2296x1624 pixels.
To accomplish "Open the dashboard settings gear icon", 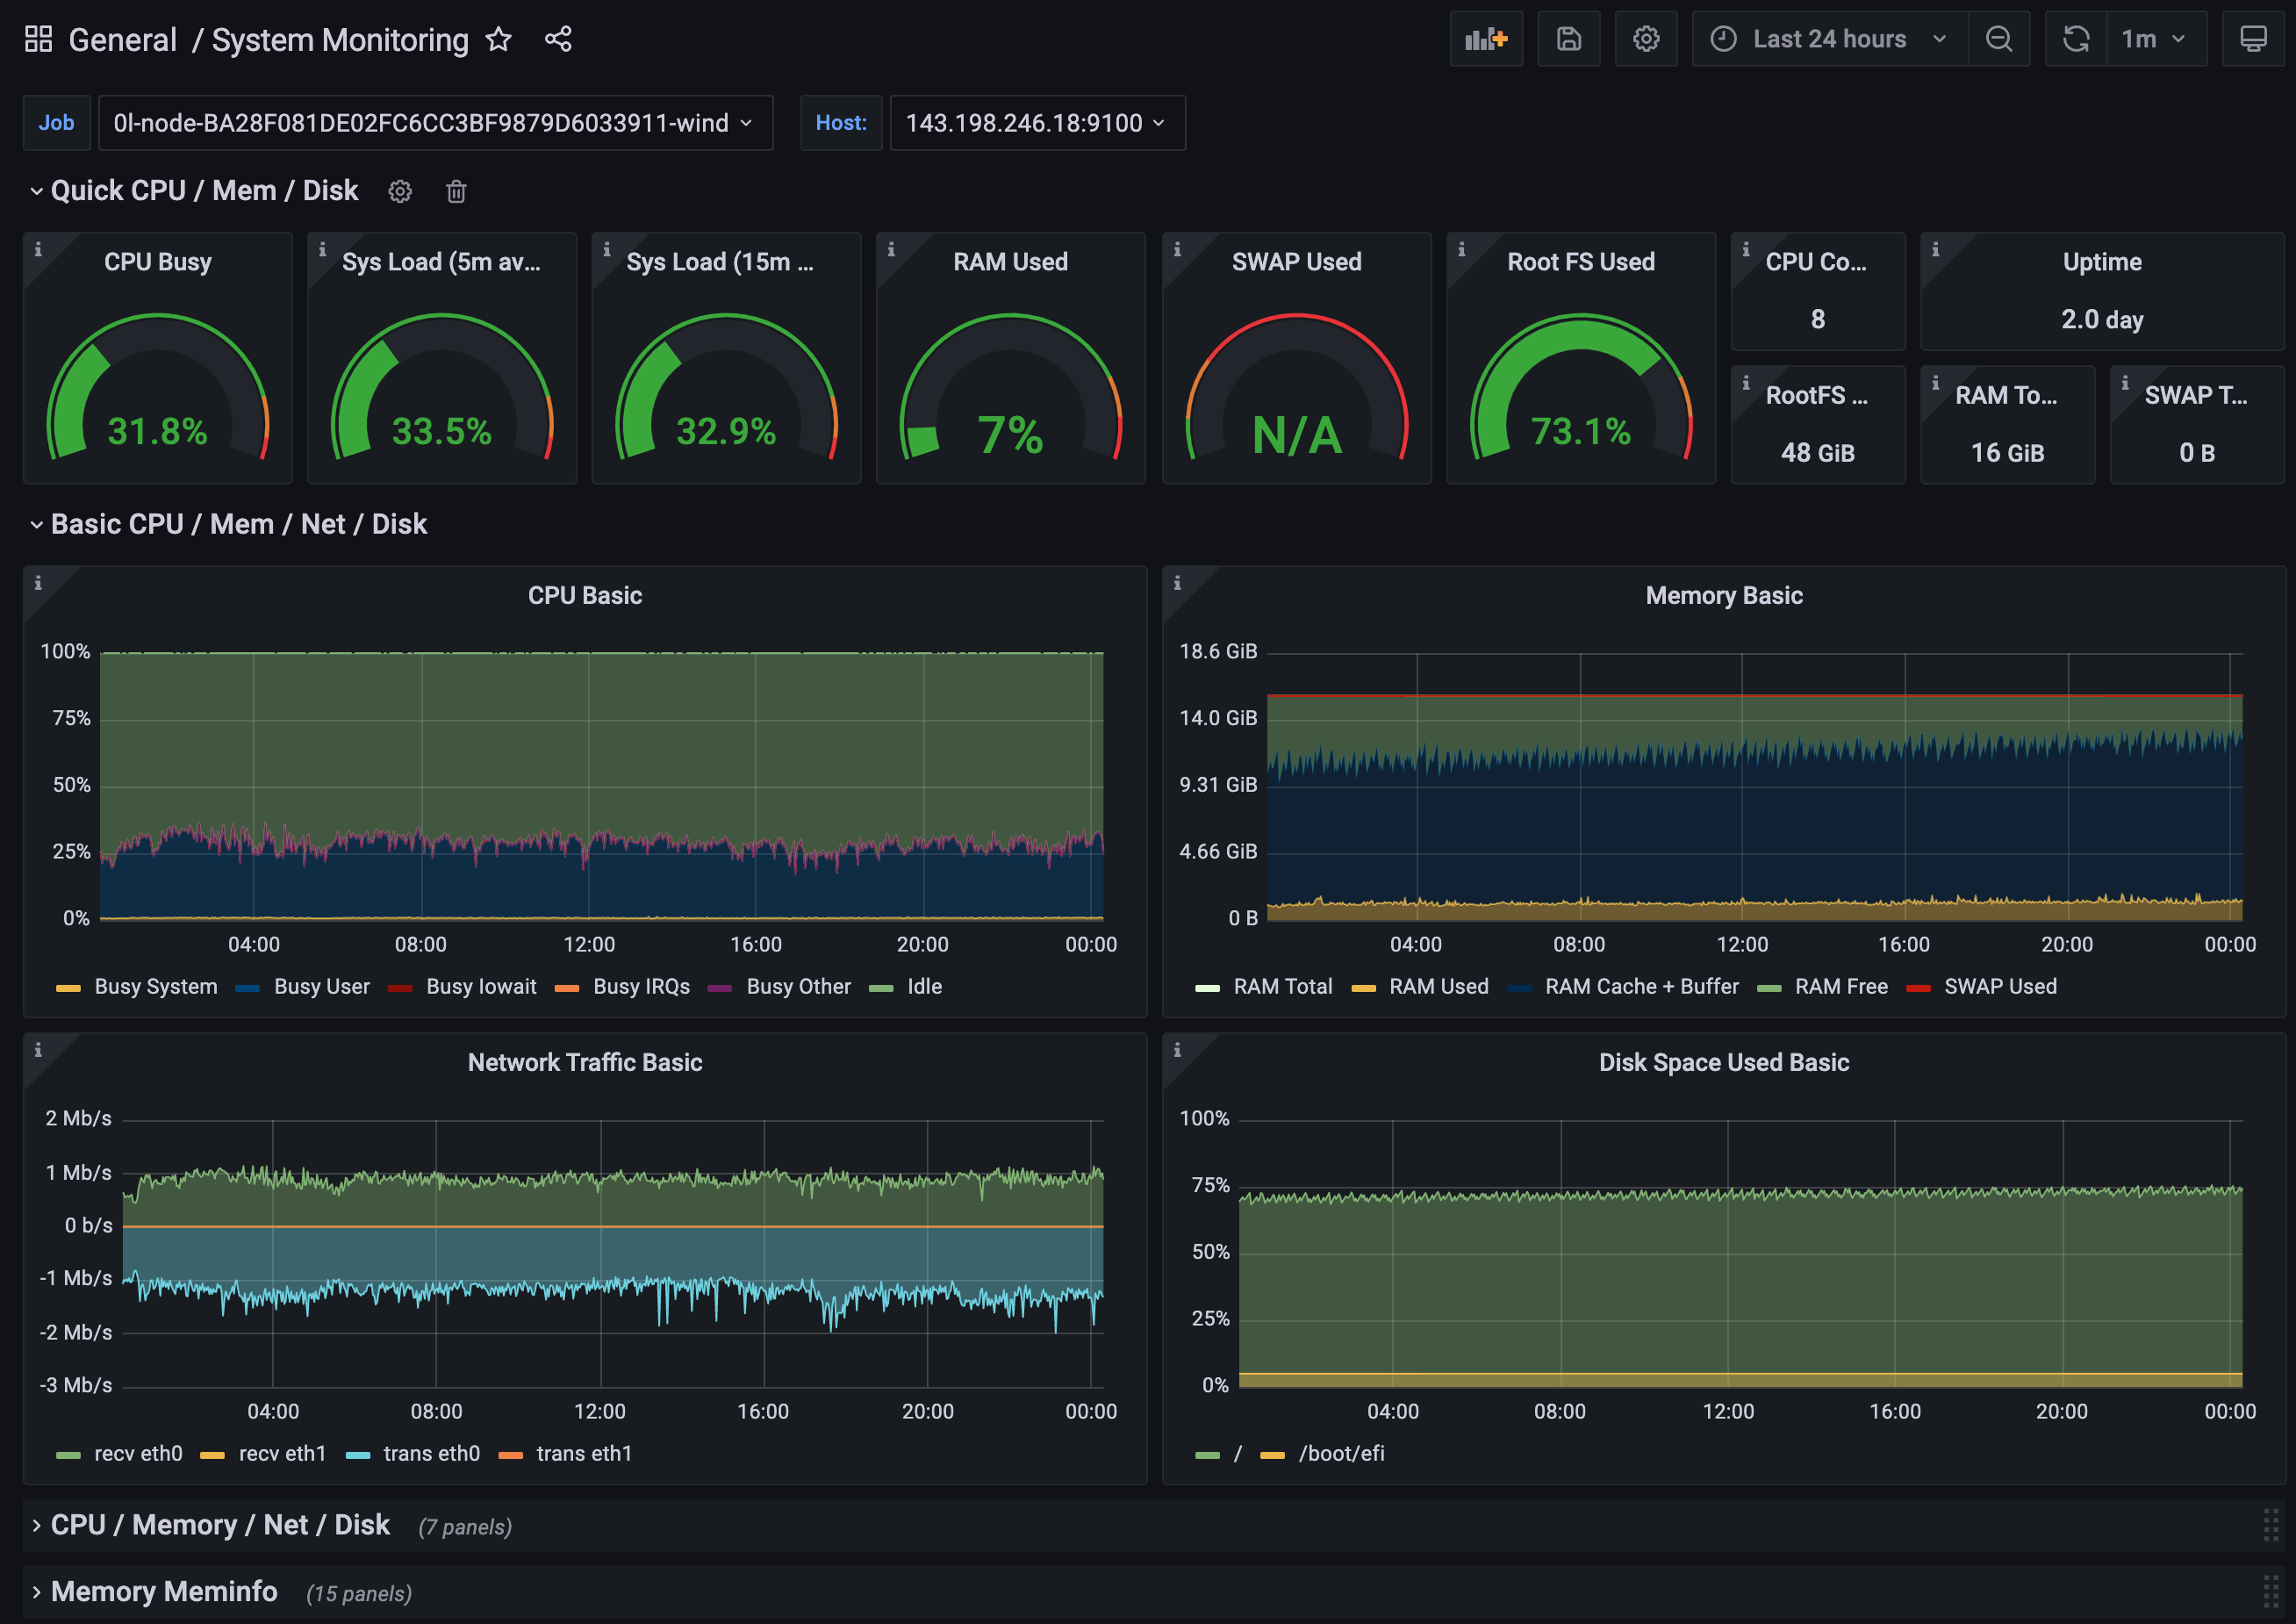I will tap(1644, 39).
